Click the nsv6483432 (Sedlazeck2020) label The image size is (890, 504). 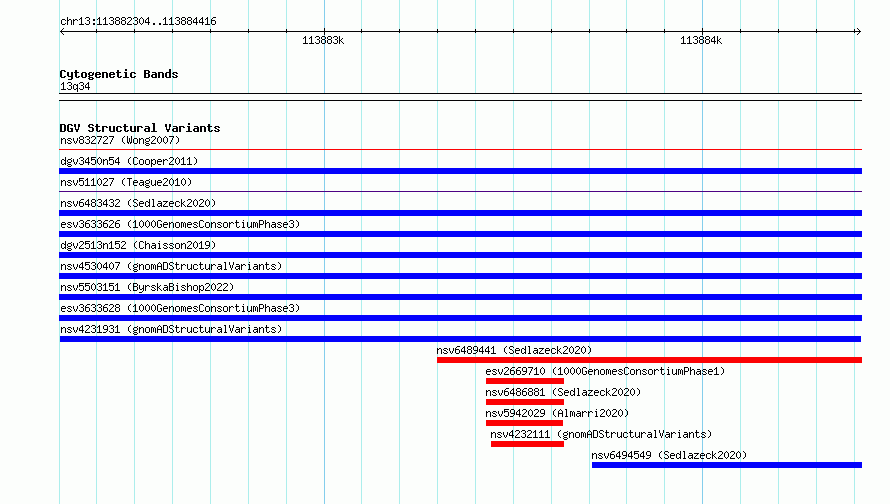click(x=138, y=203)
